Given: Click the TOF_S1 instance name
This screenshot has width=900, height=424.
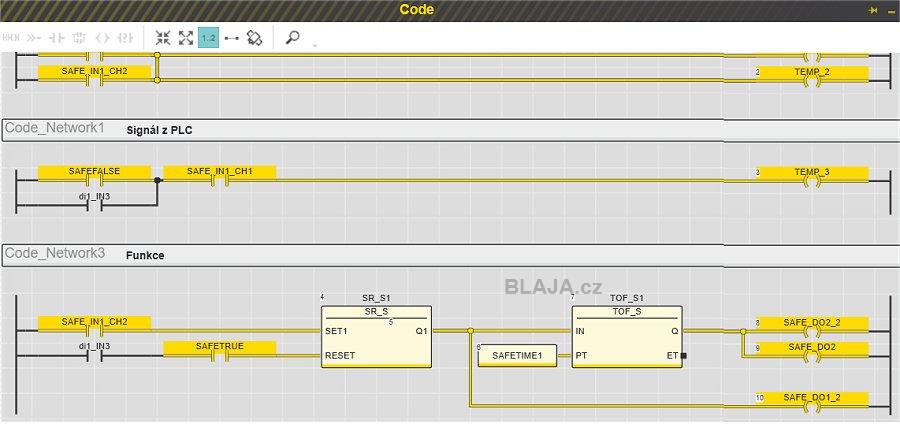Looking at the screenshot, I should click(627, 298).
